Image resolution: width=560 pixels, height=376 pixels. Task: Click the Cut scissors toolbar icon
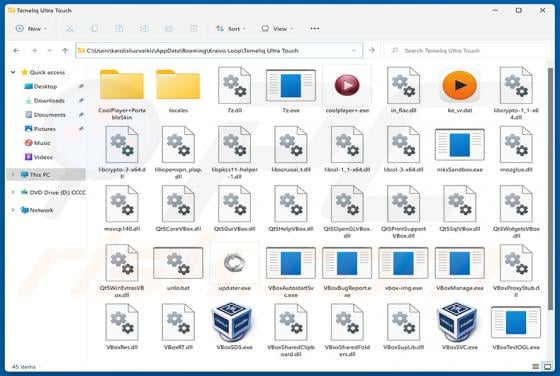(x=69, y=29)
